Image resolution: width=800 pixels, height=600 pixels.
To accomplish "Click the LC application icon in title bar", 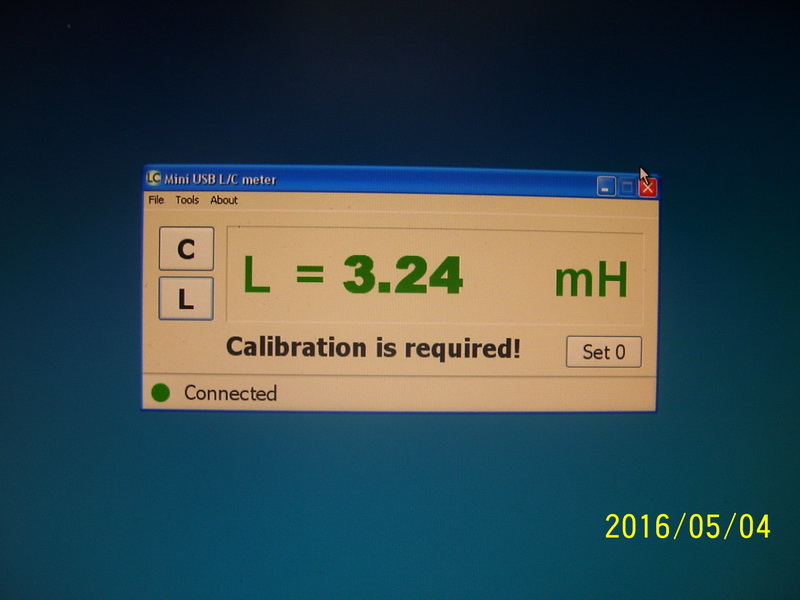I will [153, 178].
